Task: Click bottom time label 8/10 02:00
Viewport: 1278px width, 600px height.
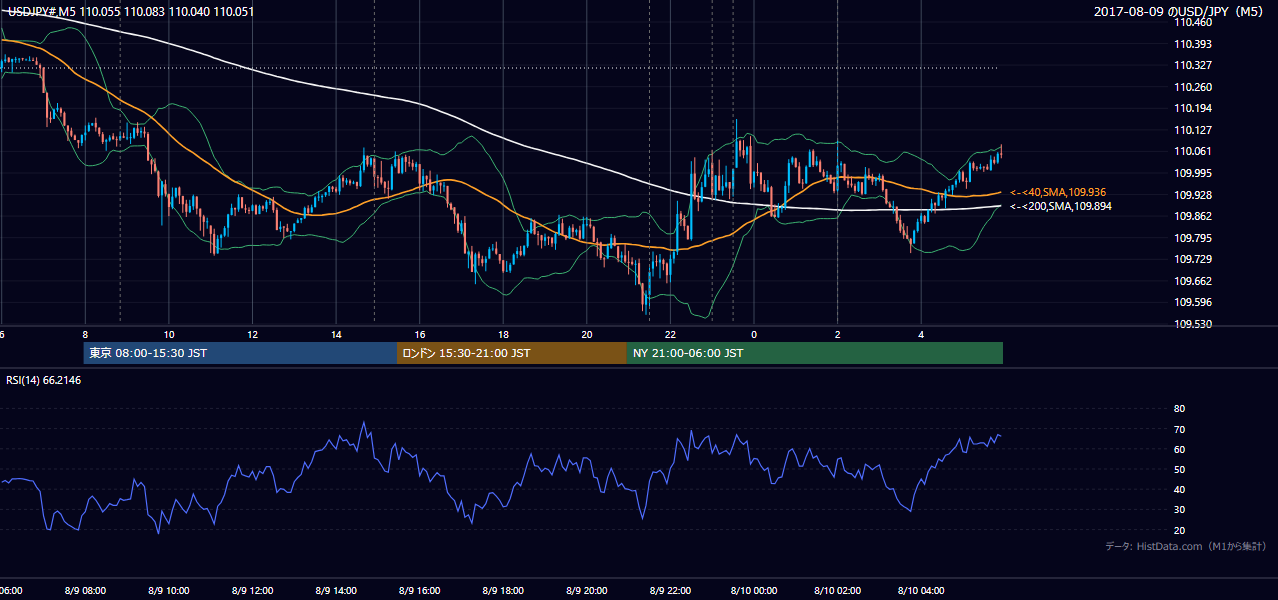Action: 837,591
